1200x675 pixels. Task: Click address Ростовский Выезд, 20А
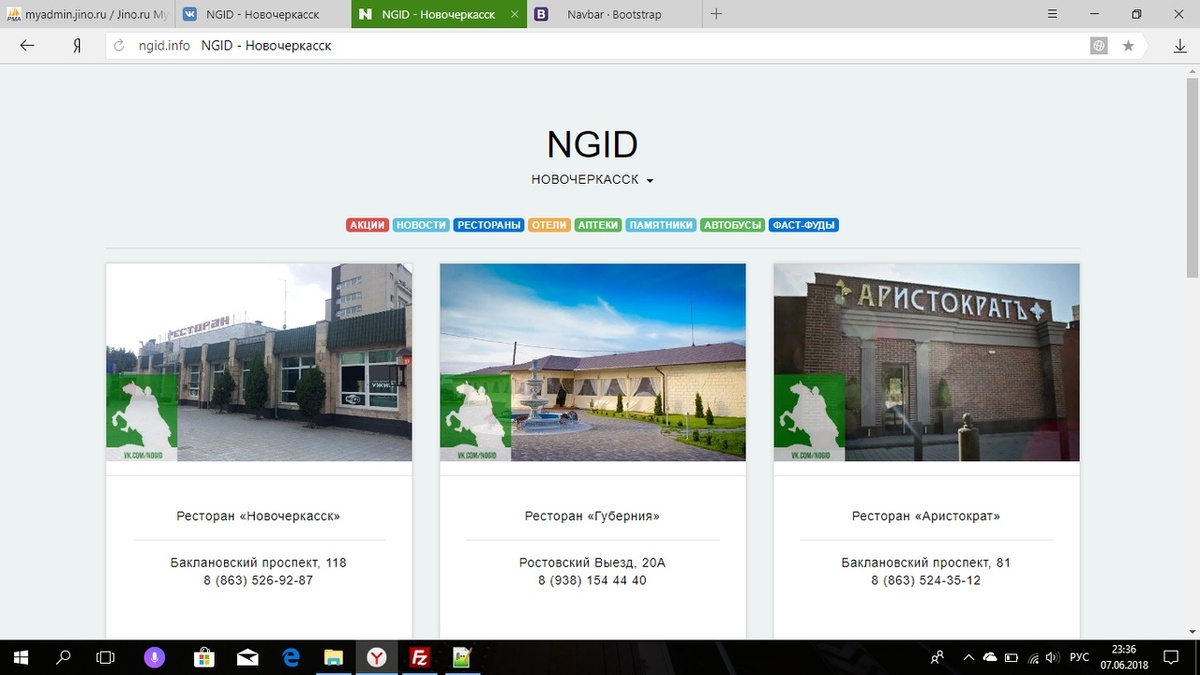pos(592,563)
